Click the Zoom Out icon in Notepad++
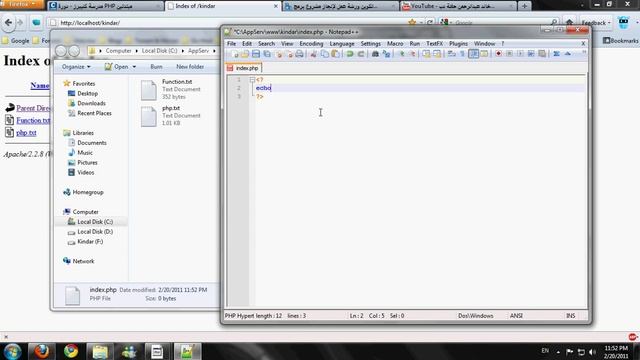The height and width of the screenshot is (360, 640). pyautogui.click(x=412, y=54)
